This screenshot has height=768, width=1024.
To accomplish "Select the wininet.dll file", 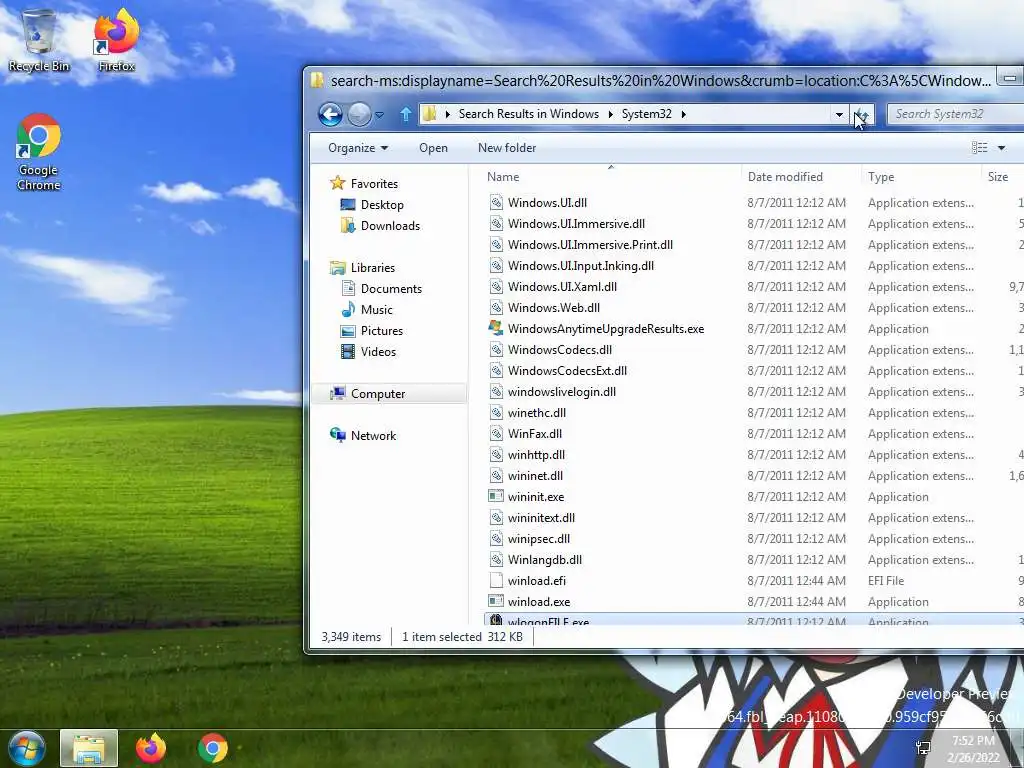I will tap(535, 475).
